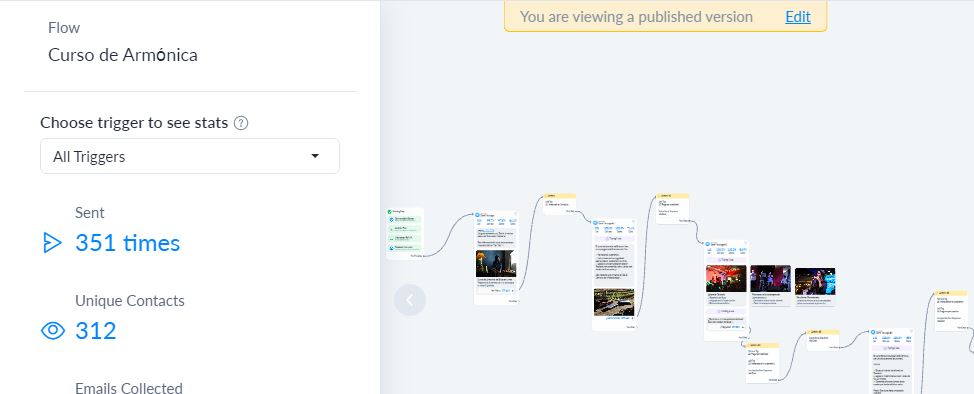Click the 351 times sent statistic
Viewport: 974px width, 394px height.
point(127,243)
